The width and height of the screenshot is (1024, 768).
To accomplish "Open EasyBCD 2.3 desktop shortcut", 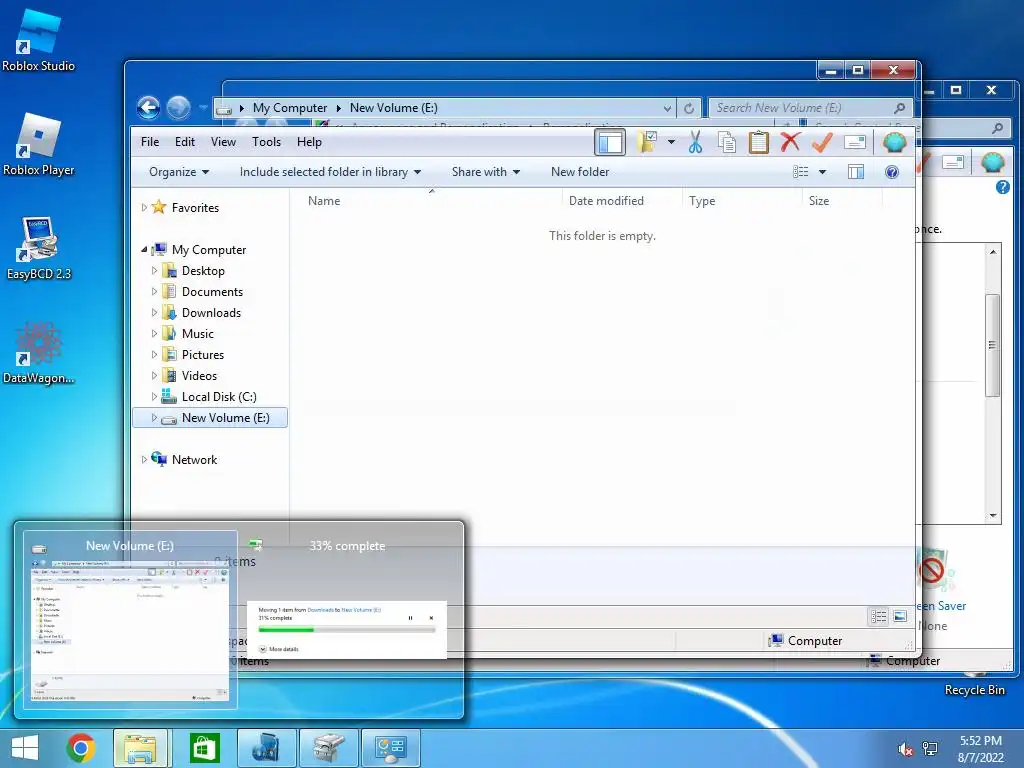I will click(x=39, y=248).
